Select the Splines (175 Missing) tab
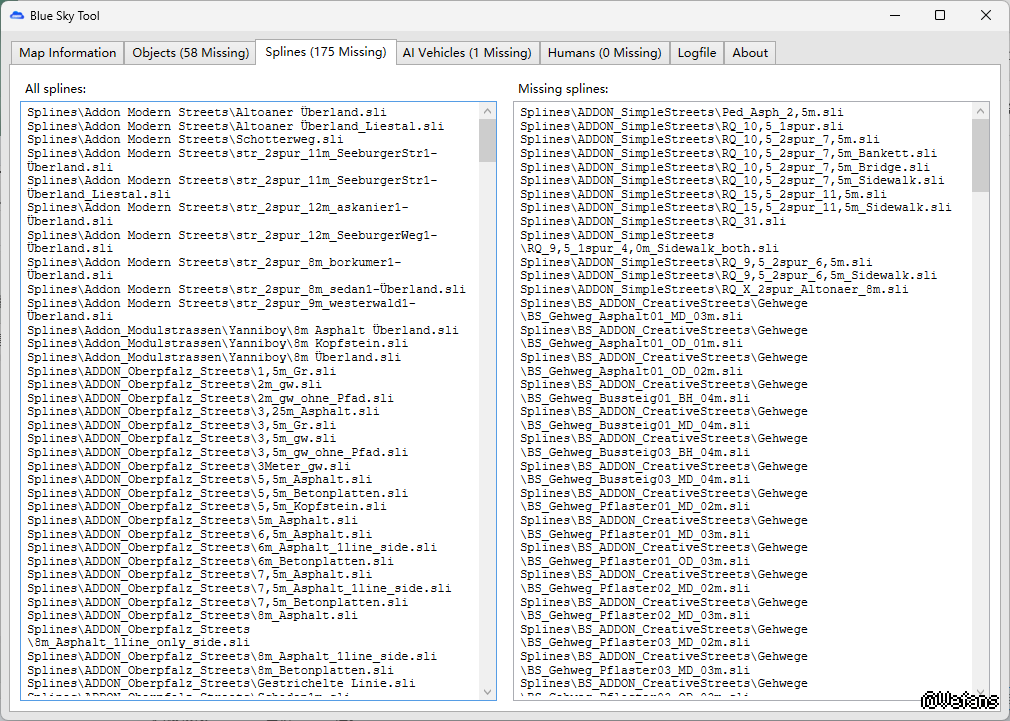1010x721 pixels. point(325,52)
